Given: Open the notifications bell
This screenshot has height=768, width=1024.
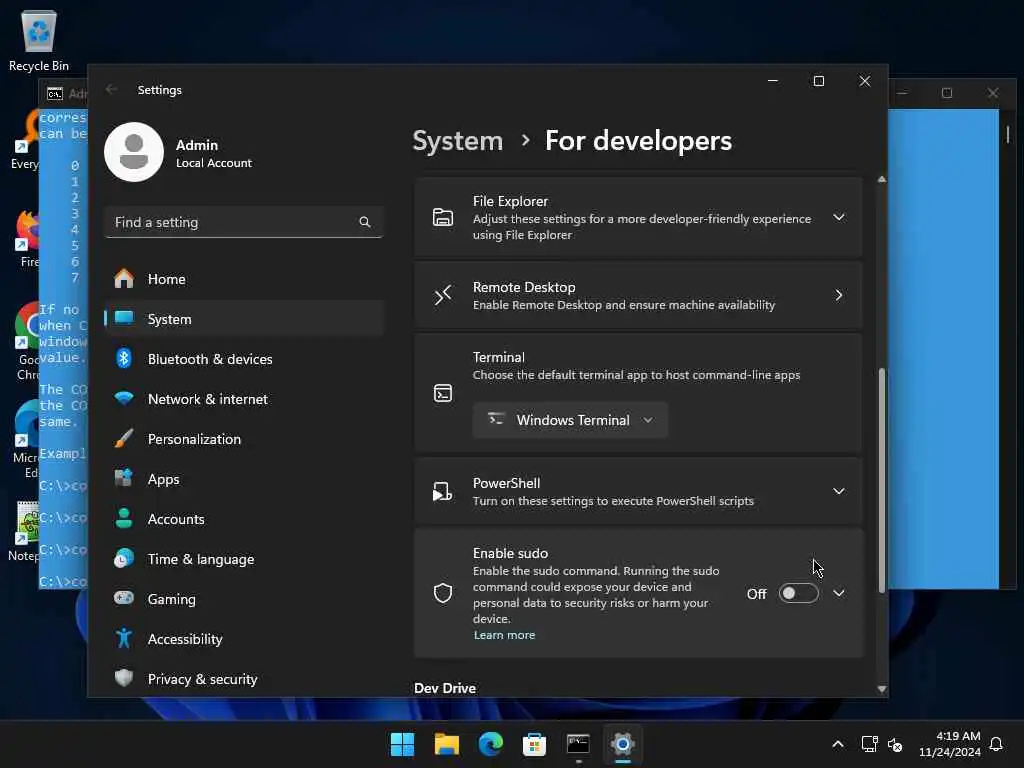Looking at the screenshot, I should 997,744.
